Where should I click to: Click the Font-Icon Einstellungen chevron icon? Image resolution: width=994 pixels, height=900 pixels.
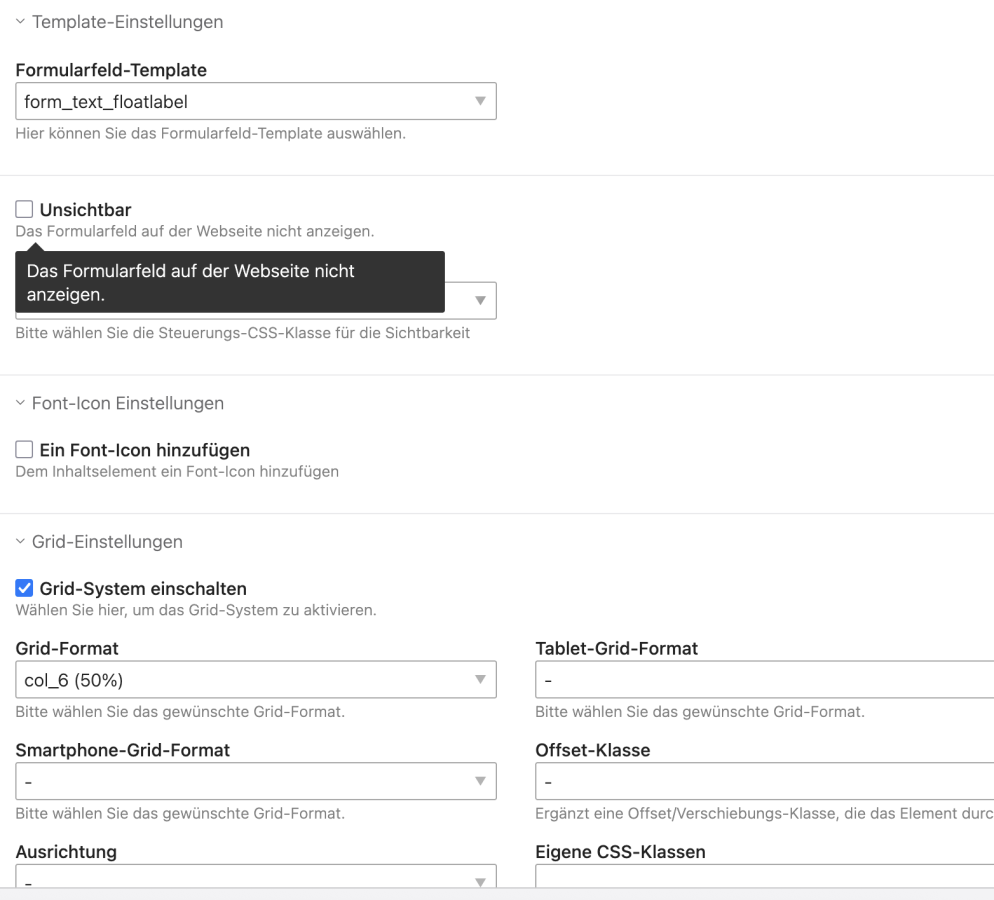tap(21, 404)
